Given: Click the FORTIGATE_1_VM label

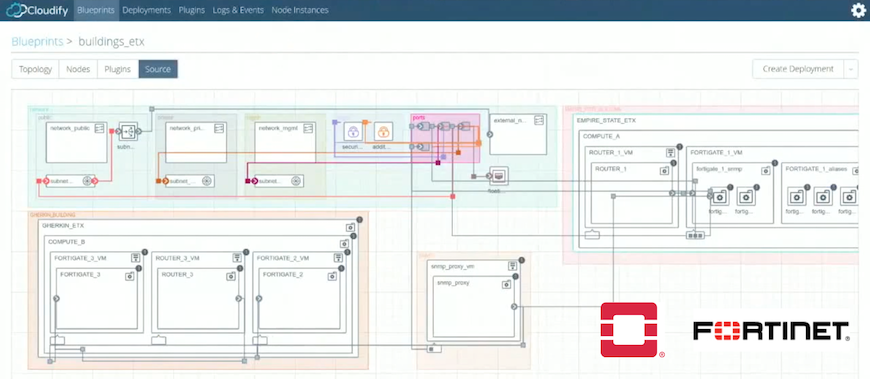Looking at the screenshot, I should (716, 152).
